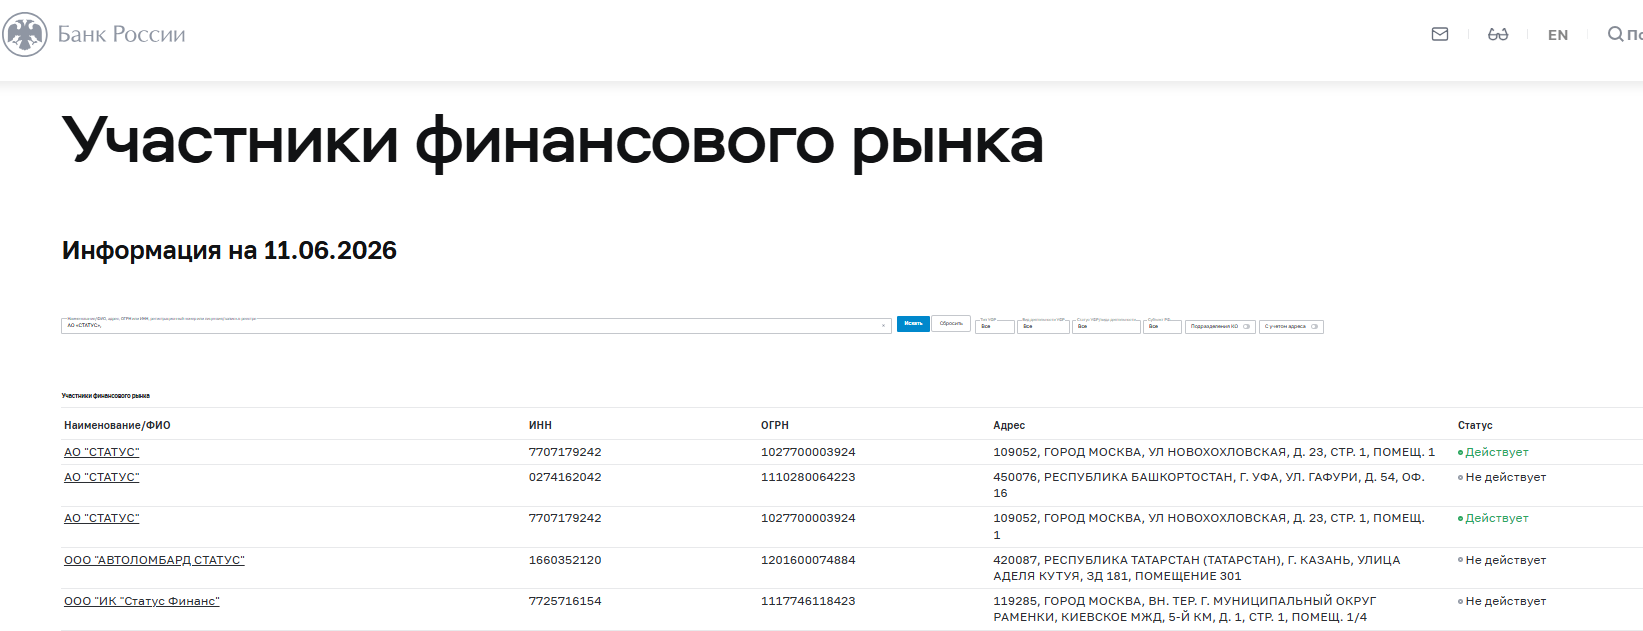The width and height of the screenshot is (1643, 631).
Task: Click the blue Искать button
Action: click(913, 324)
